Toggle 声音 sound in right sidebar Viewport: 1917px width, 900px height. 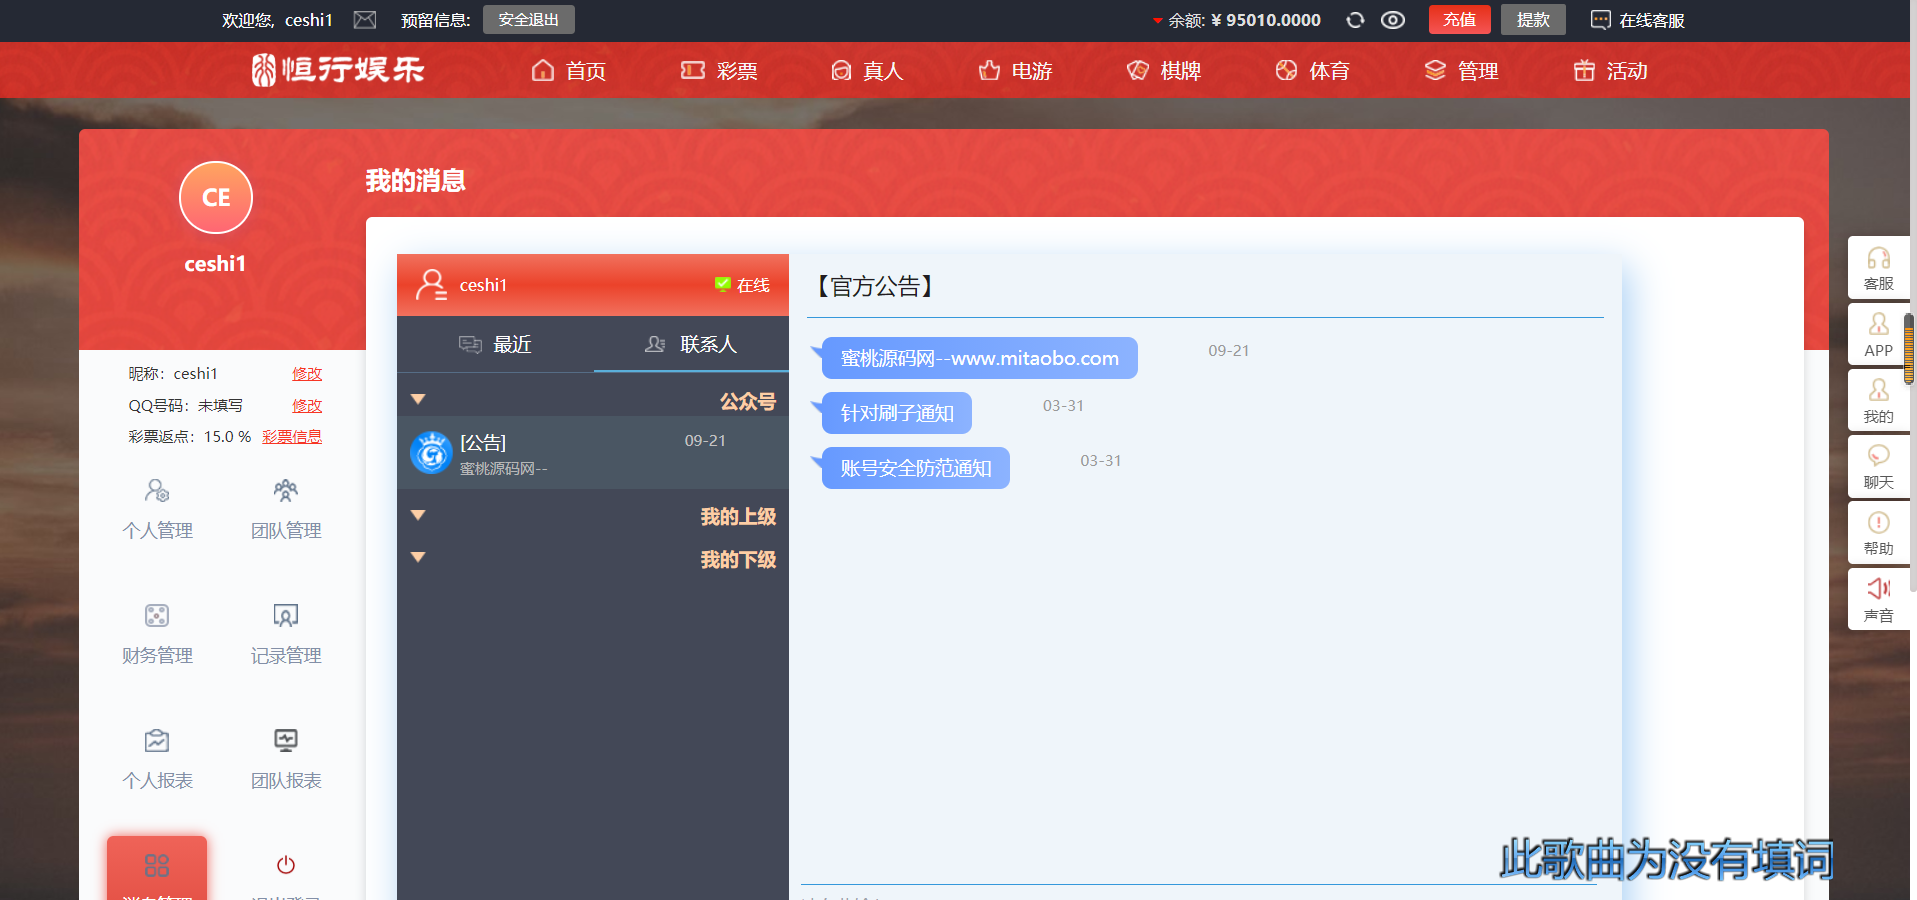[1878, 600]
